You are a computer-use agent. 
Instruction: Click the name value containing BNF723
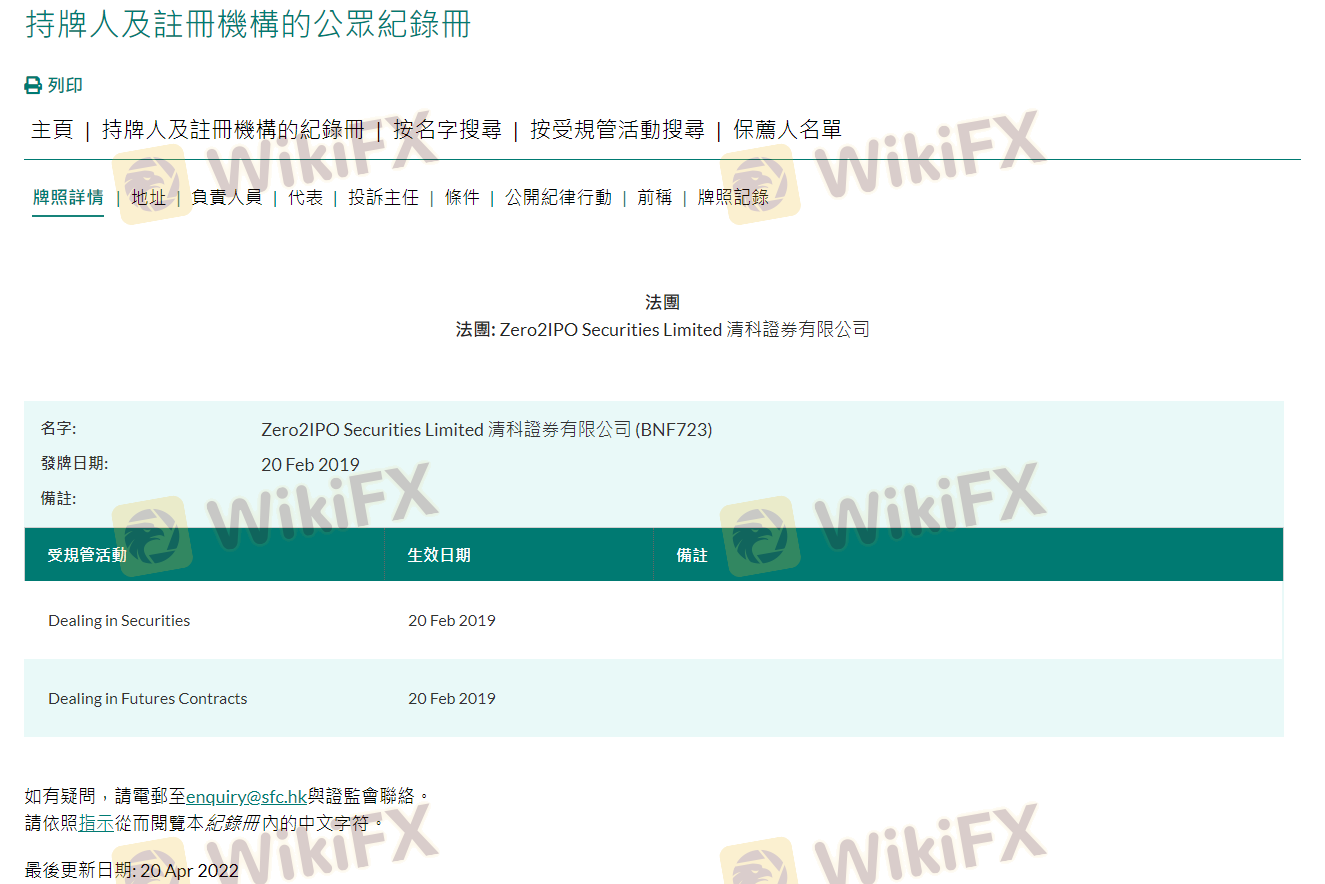coord(487,430)
